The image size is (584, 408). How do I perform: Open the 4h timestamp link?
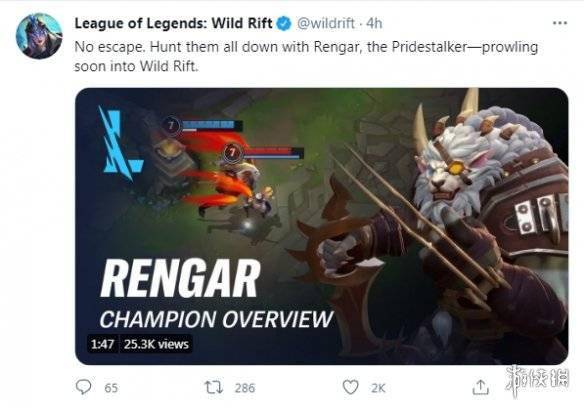point(374,23)
